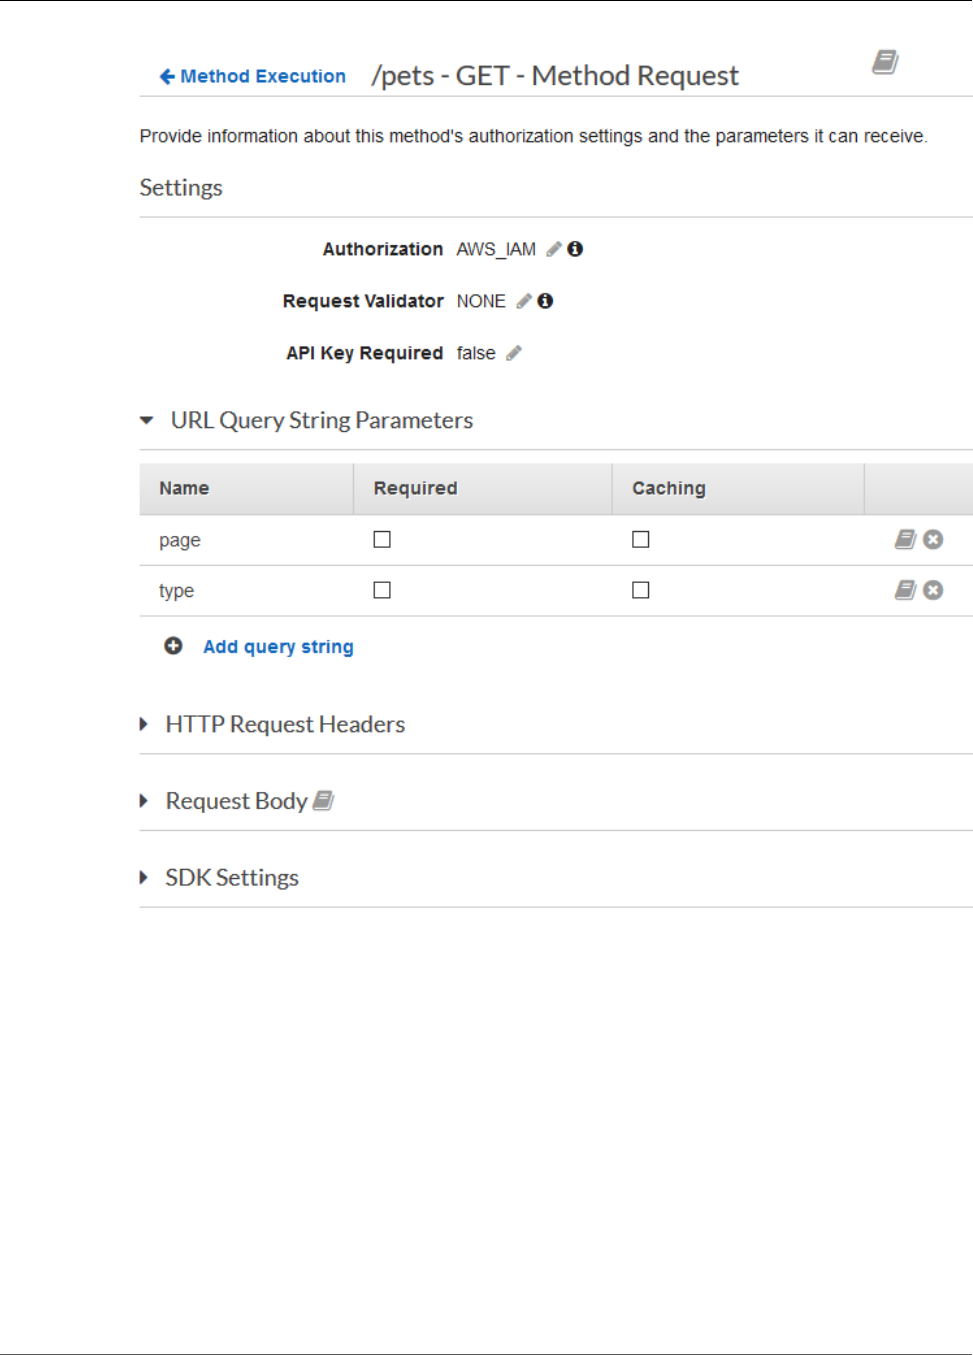Edit API Key Required pencil icon
Image resolution: width=973 pixels, height=1355 pixels.
[514, 353]
